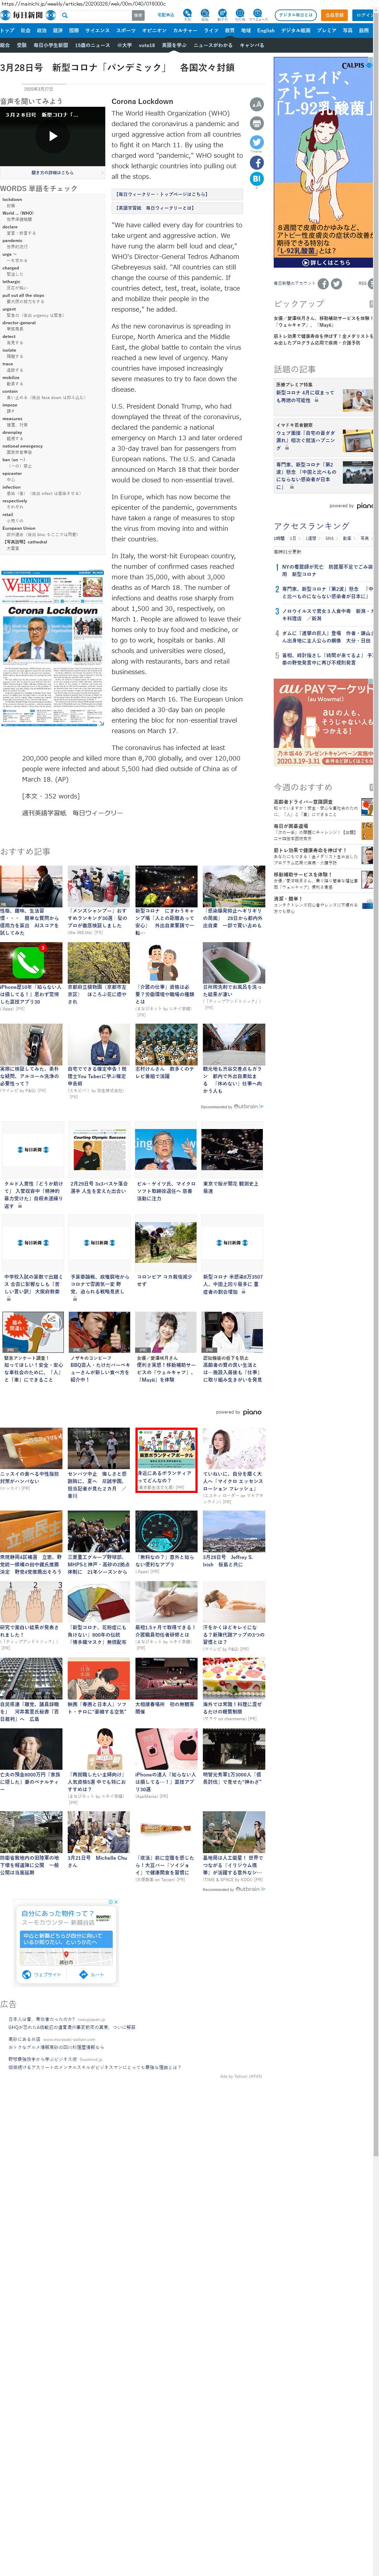Image resolution: width=379 pixels, height=2576 pixels.
Task: Select the 1週間 ranking tab
Action: [x=313, y=538]
